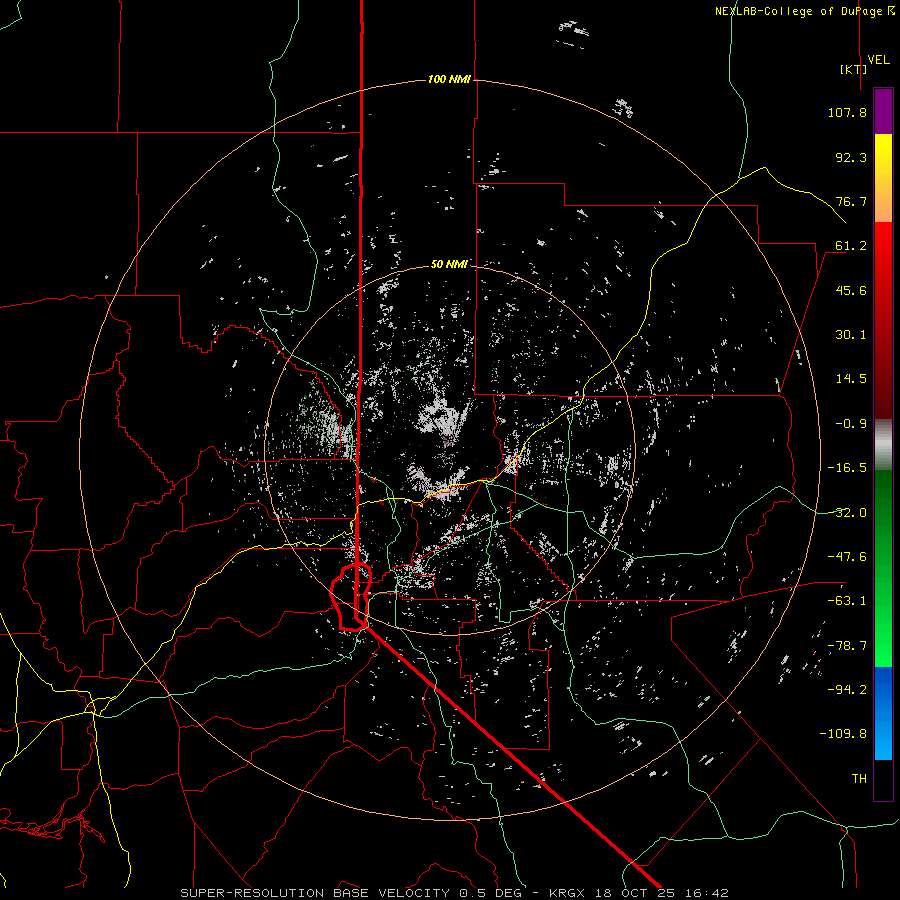The height and width of the screenshot is (900, 900).
Task: Click the TH threshold label
Action: (859, 779)
